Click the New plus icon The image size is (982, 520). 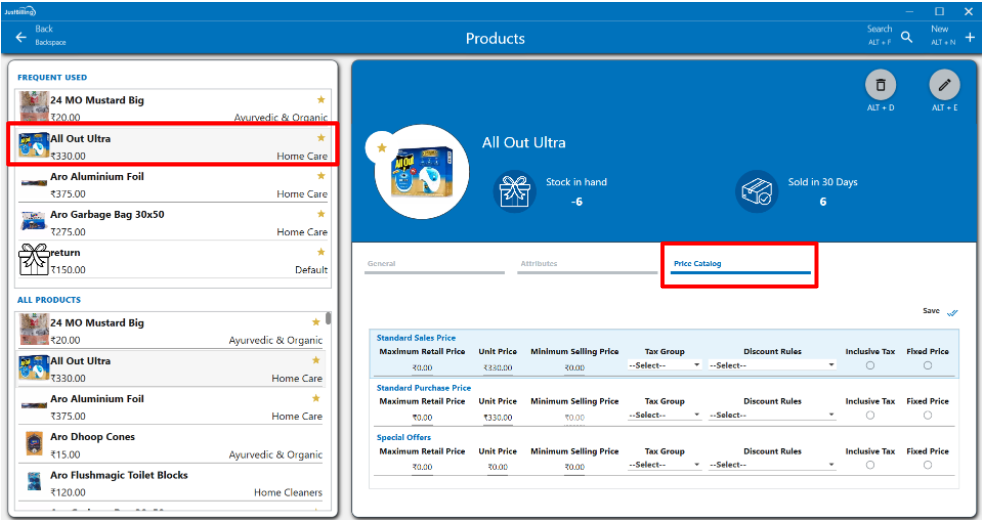969,37
